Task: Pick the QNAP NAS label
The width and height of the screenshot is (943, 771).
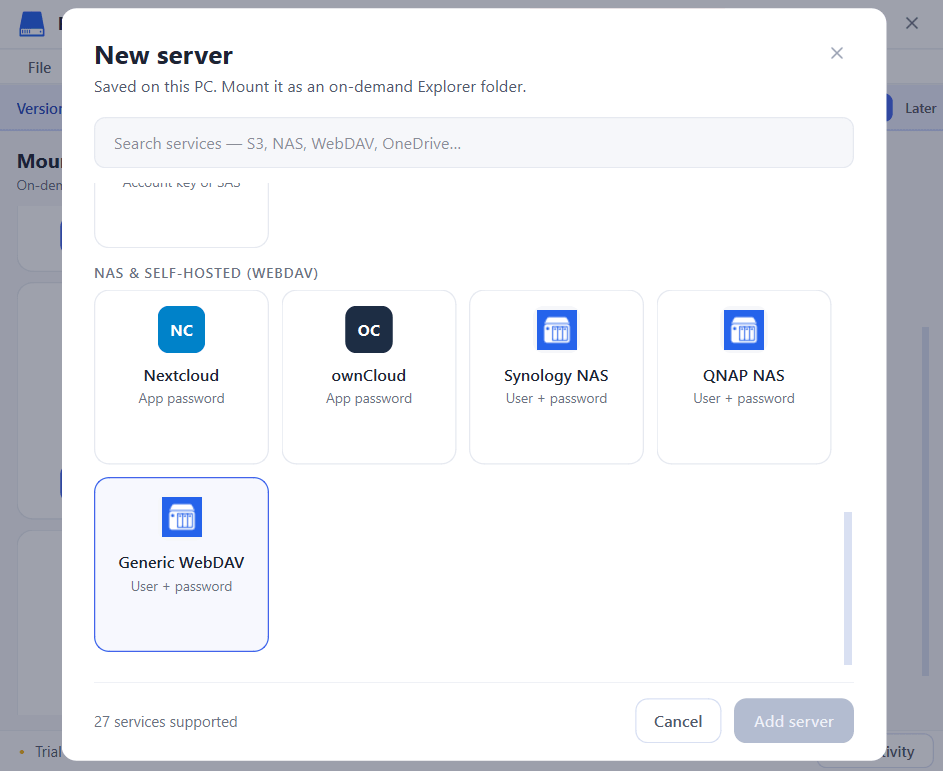Action: pyautogui.click(x=744, y=375)
